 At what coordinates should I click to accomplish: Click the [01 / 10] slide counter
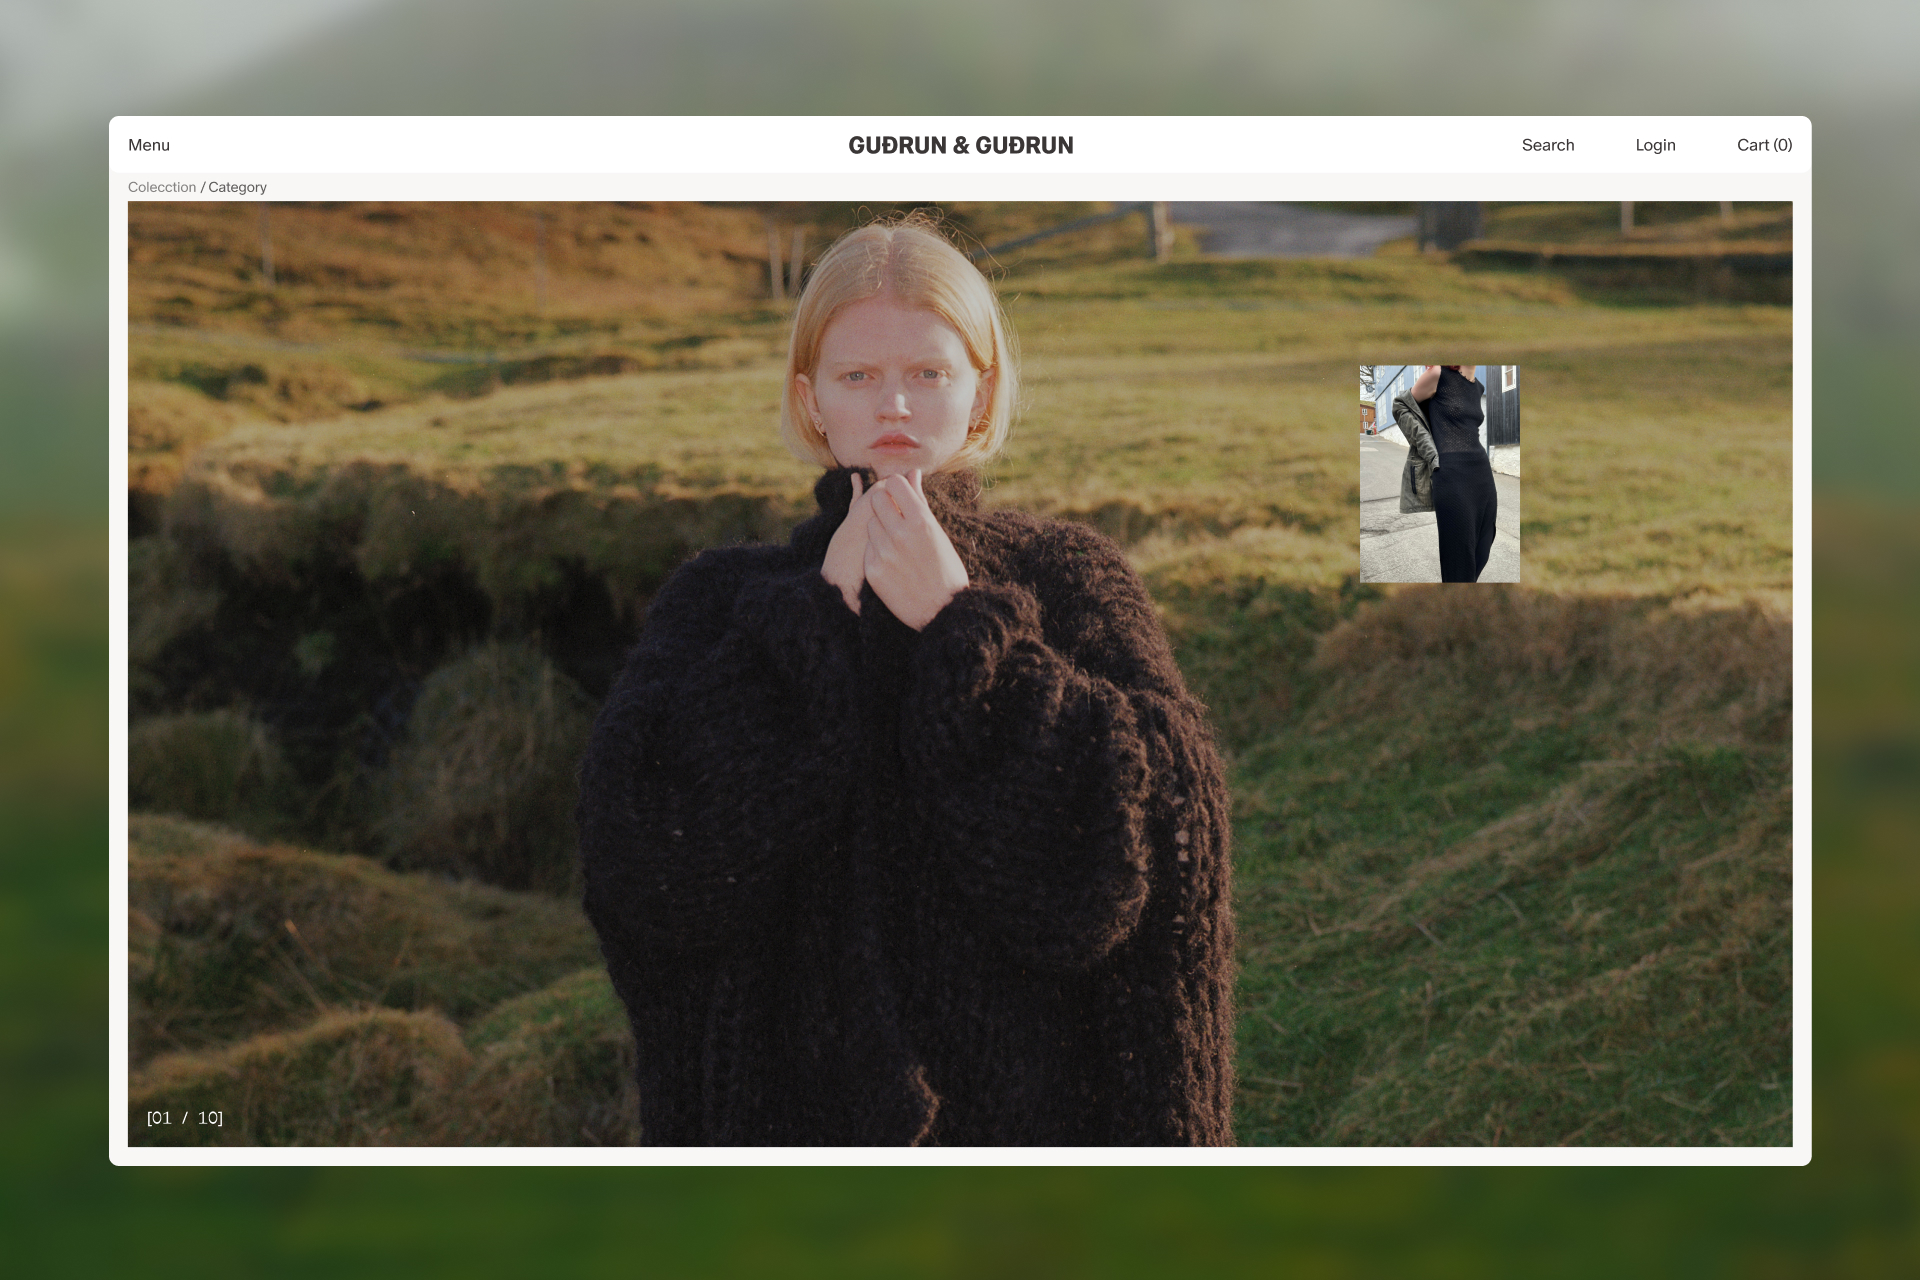point(185,1118)
